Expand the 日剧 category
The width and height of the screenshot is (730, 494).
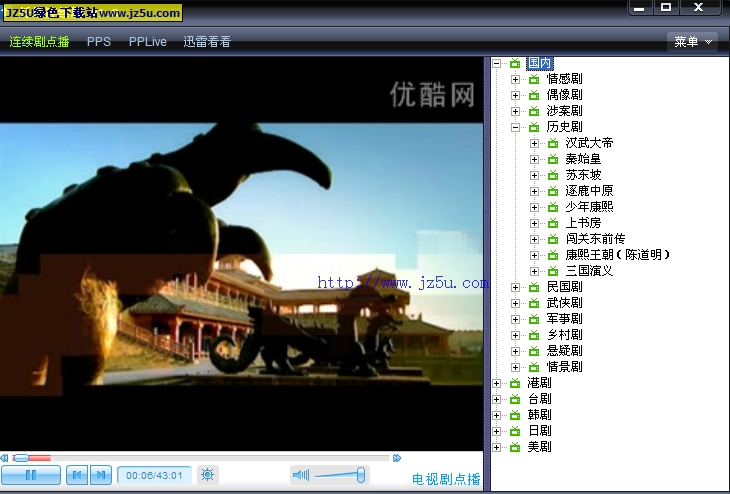click(496, 432)
